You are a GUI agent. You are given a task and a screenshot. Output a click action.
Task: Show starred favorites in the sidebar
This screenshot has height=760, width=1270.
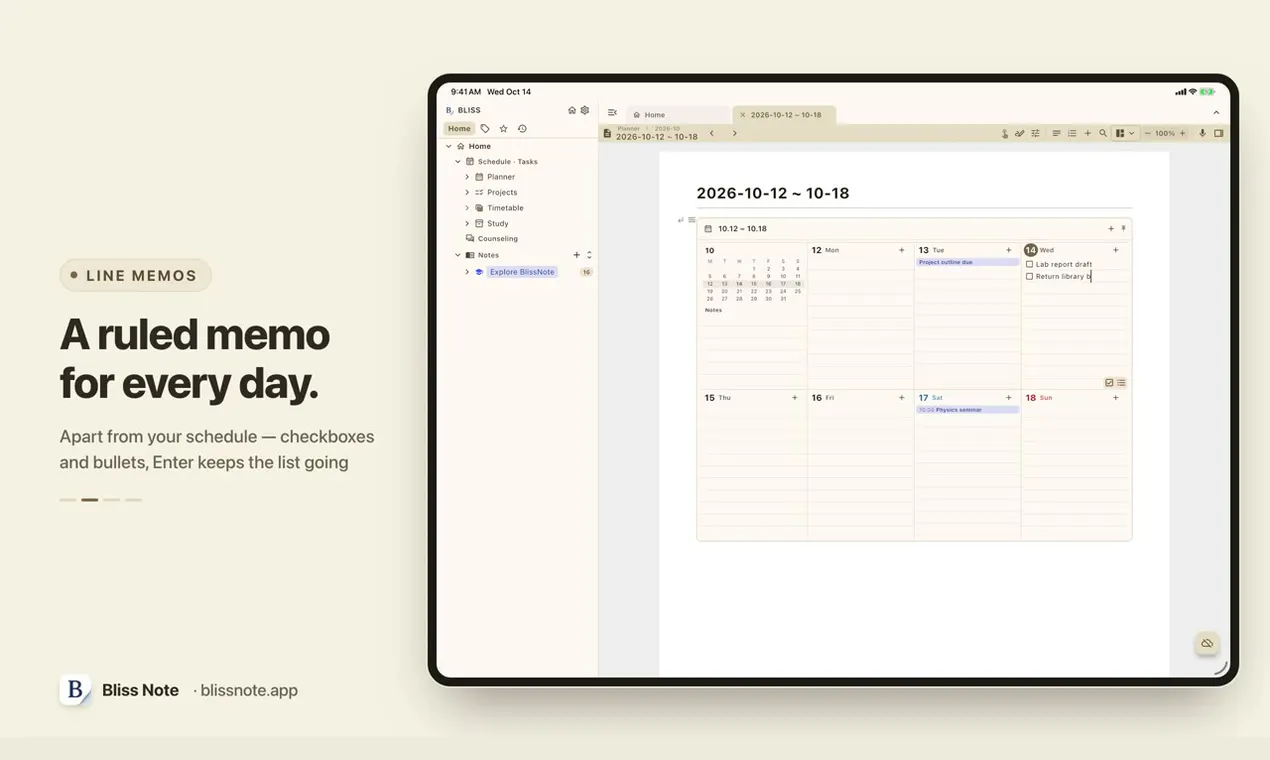tap(504, 129)
